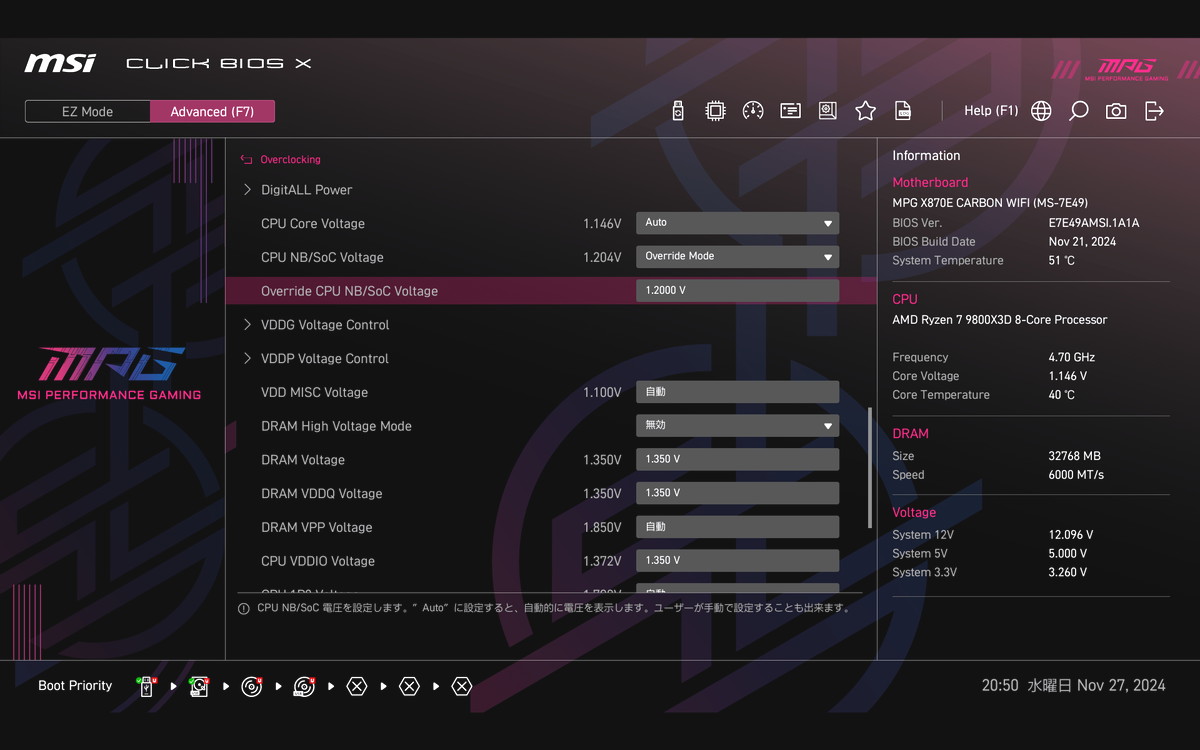
Task: Select the Override CPU NB/SoC Voltage label
Action: point(349,292)
